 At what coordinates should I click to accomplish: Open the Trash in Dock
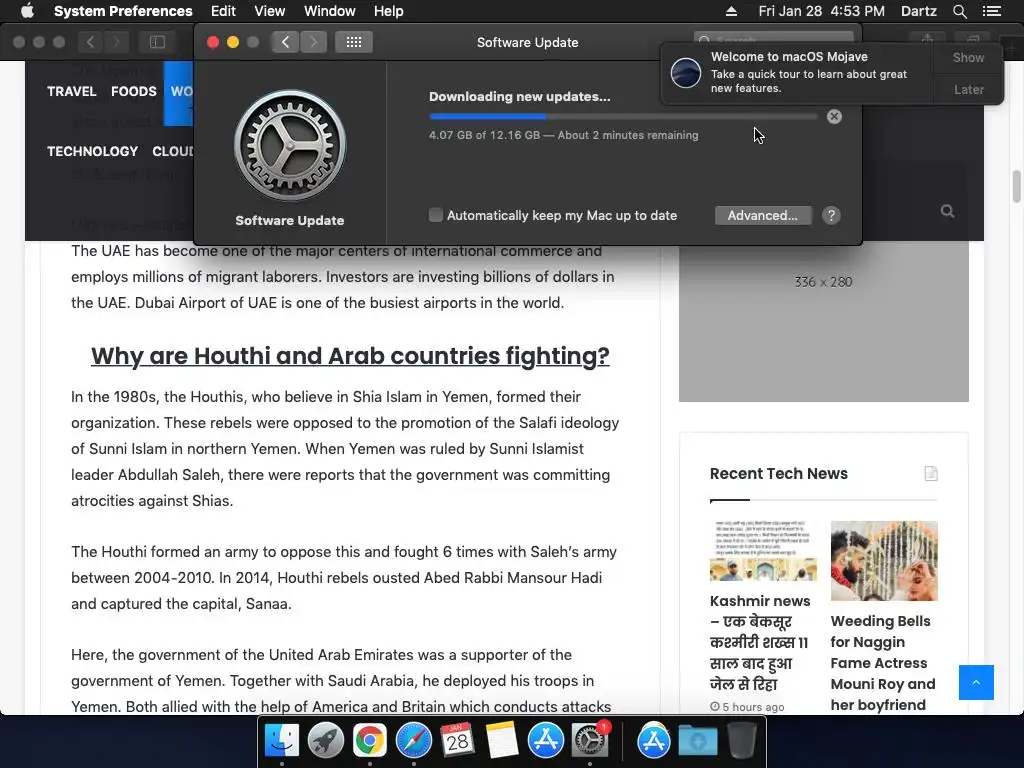pyautogui.click(x=741, y=741)
